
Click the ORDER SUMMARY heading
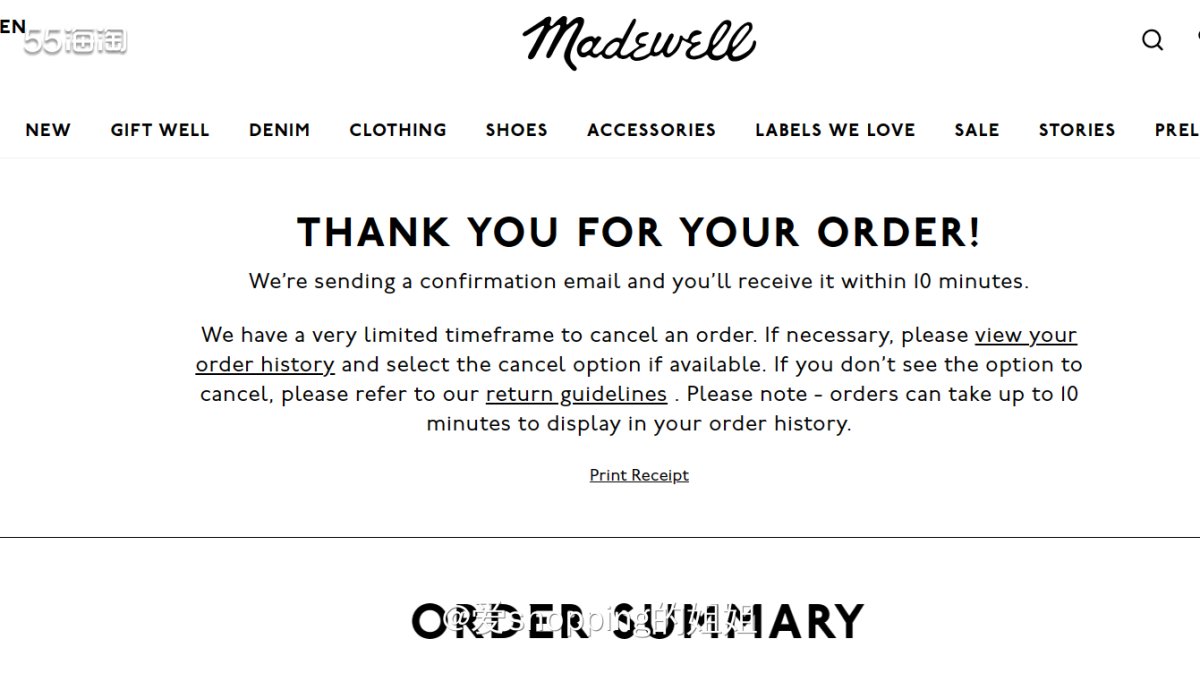click(x=637, y=621)
